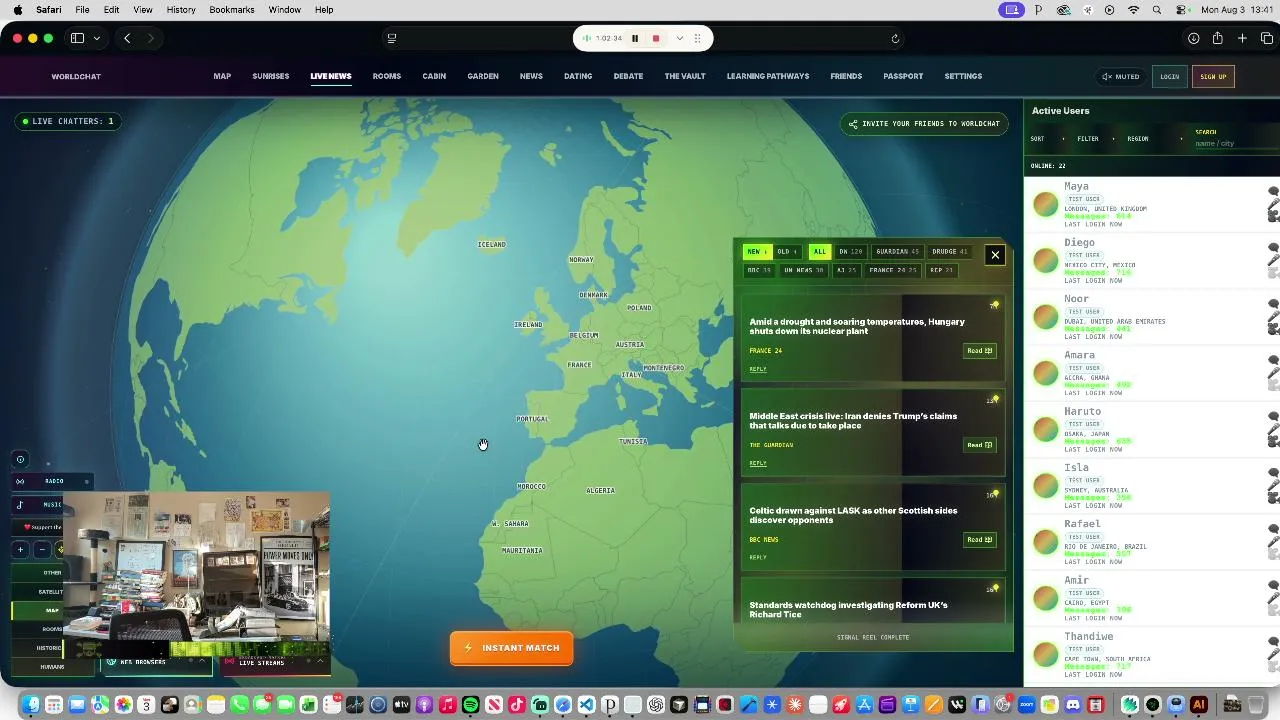Screen dimensions: 1280x720
Task: Open the compass button above Radio
Action: point(20,460)
